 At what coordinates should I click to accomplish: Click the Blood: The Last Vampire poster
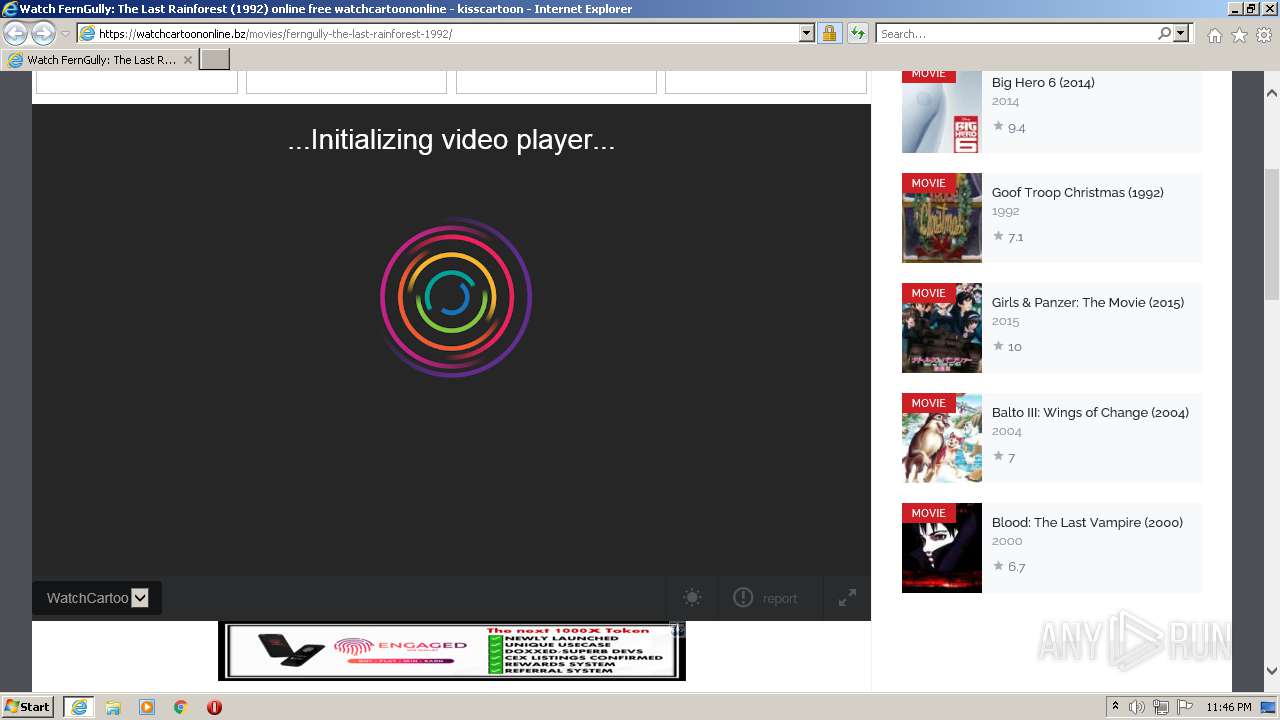(x=942, y=548)
